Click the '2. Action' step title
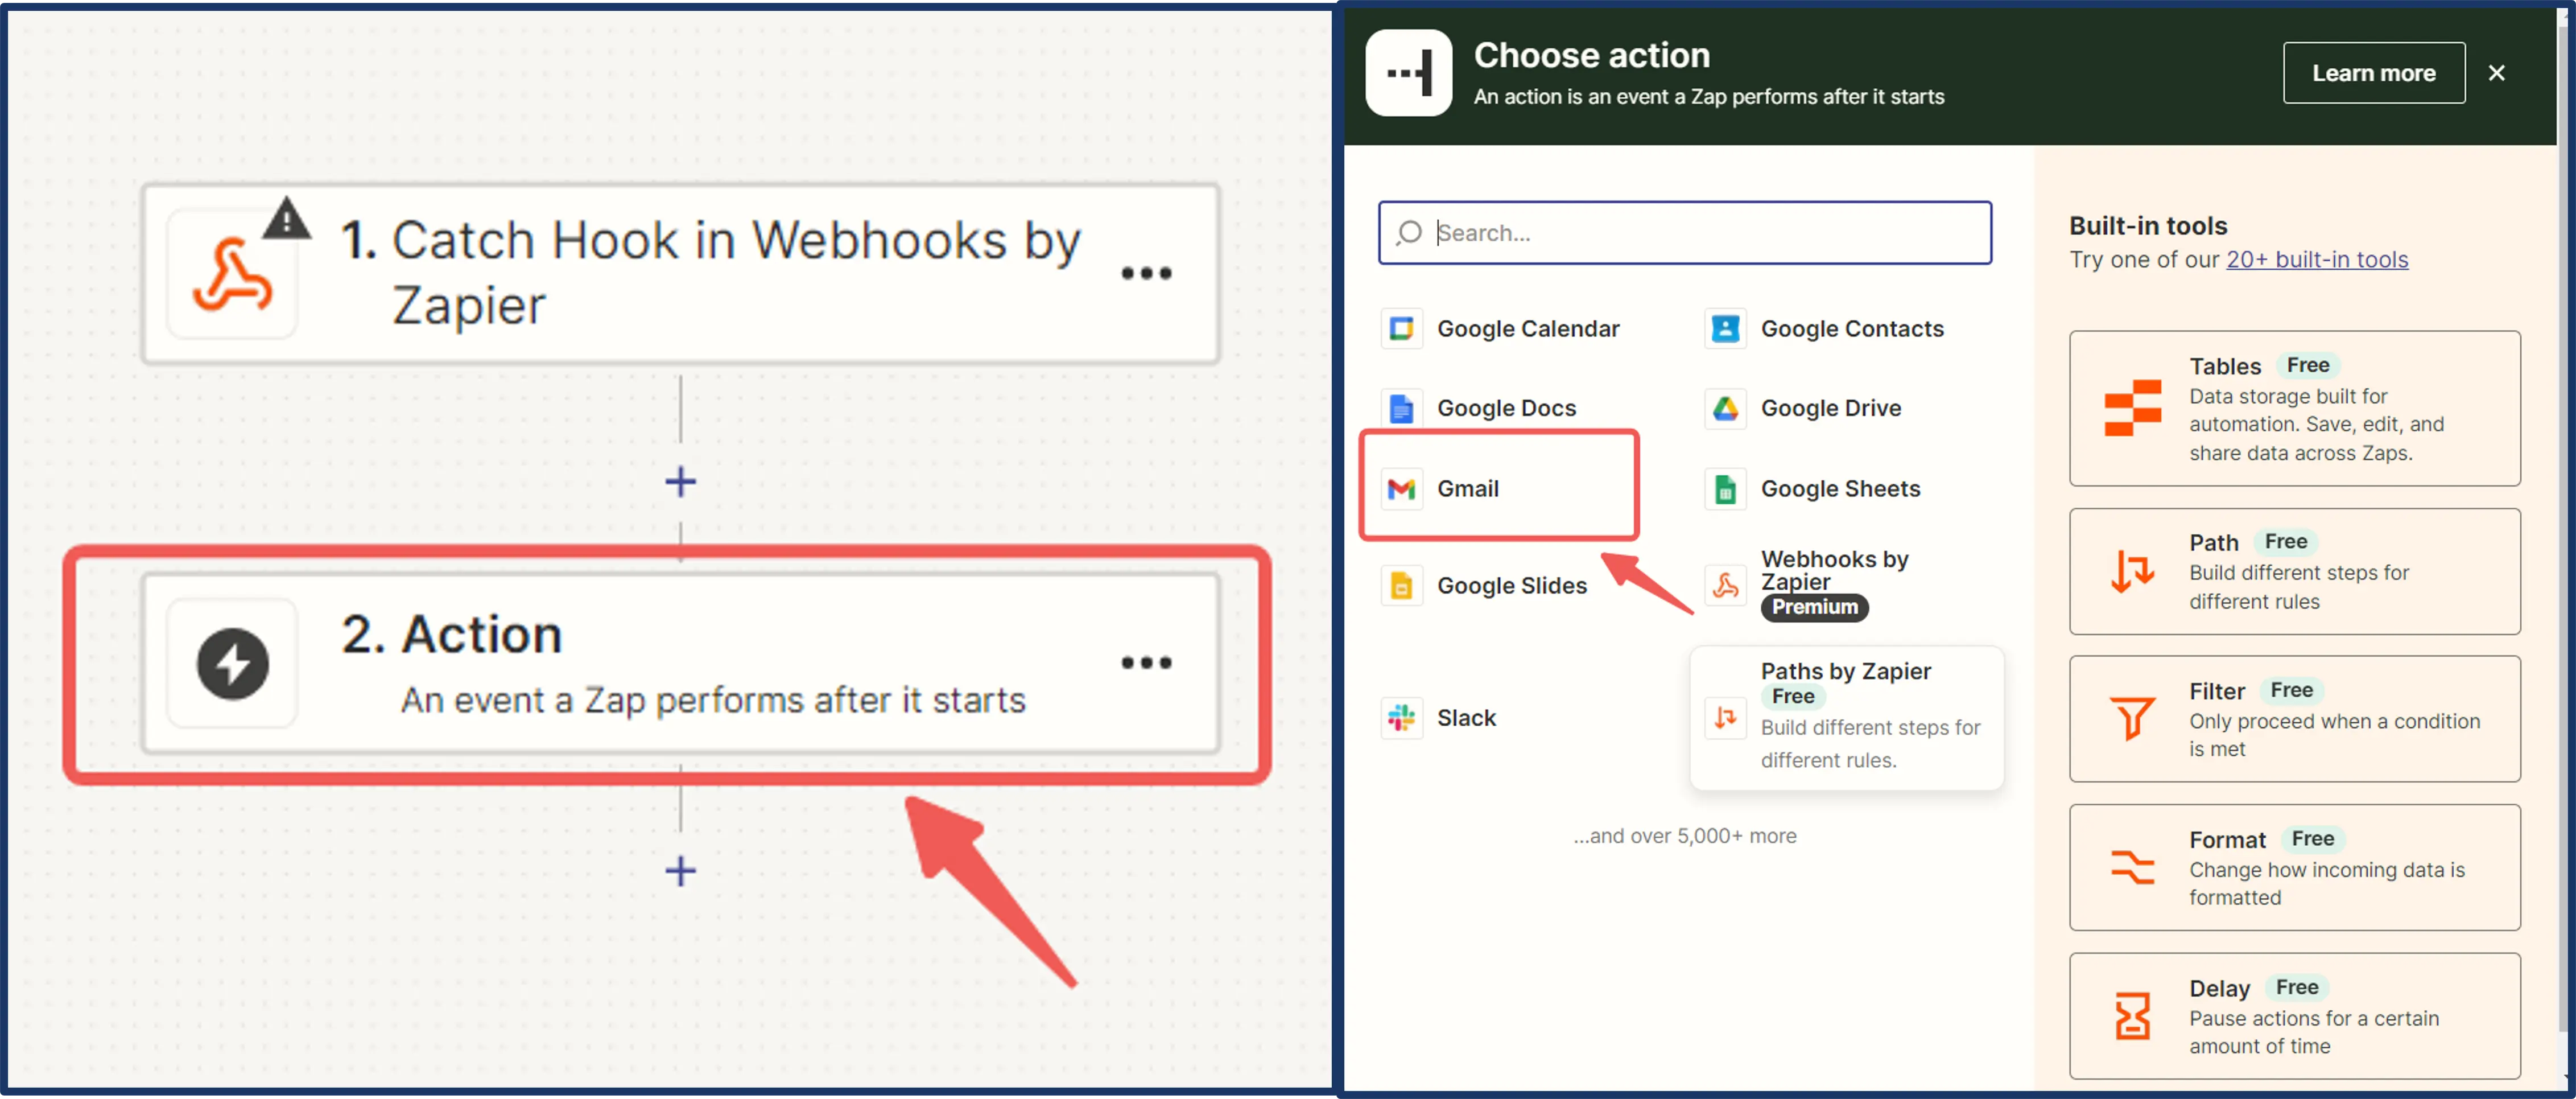 tap(452, 634)
